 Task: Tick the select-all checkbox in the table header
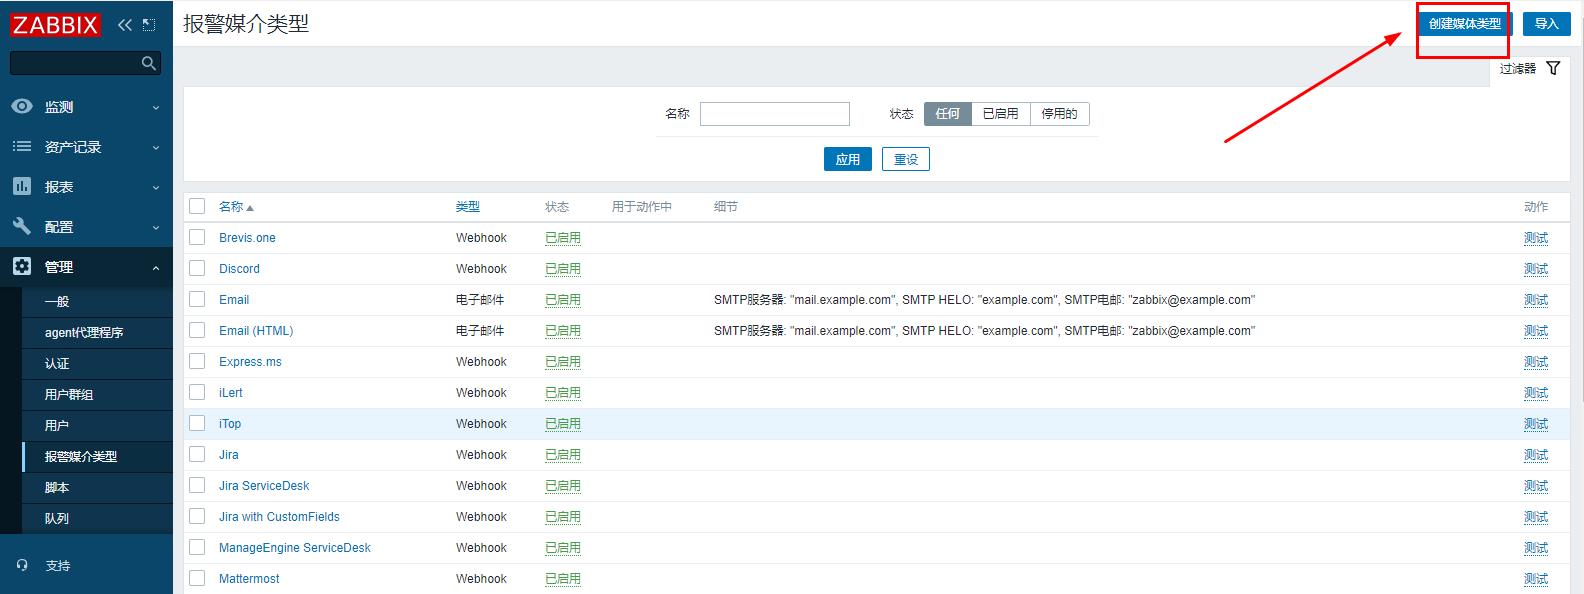coord(197,206)
